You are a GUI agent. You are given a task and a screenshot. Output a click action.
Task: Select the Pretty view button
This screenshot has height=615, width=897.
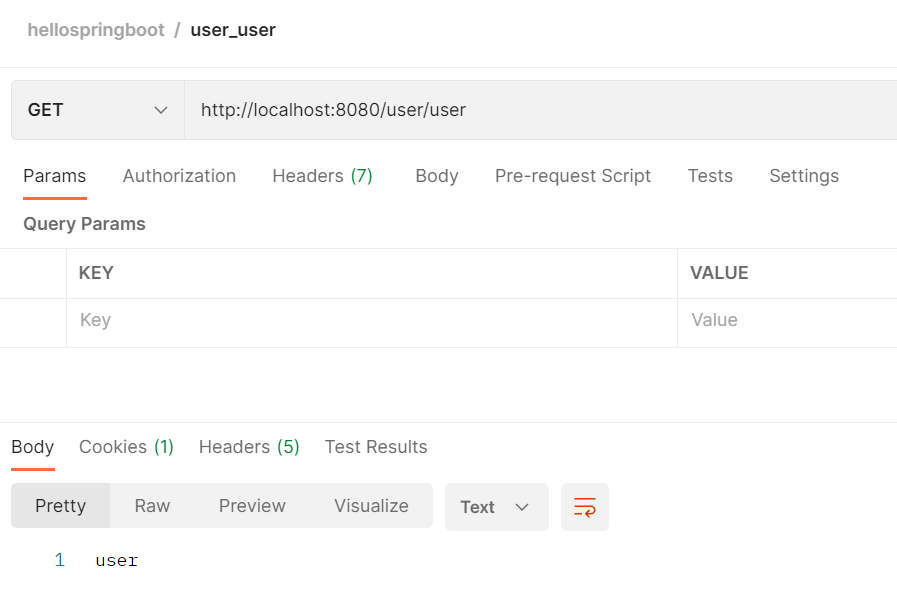coord(61,506)
